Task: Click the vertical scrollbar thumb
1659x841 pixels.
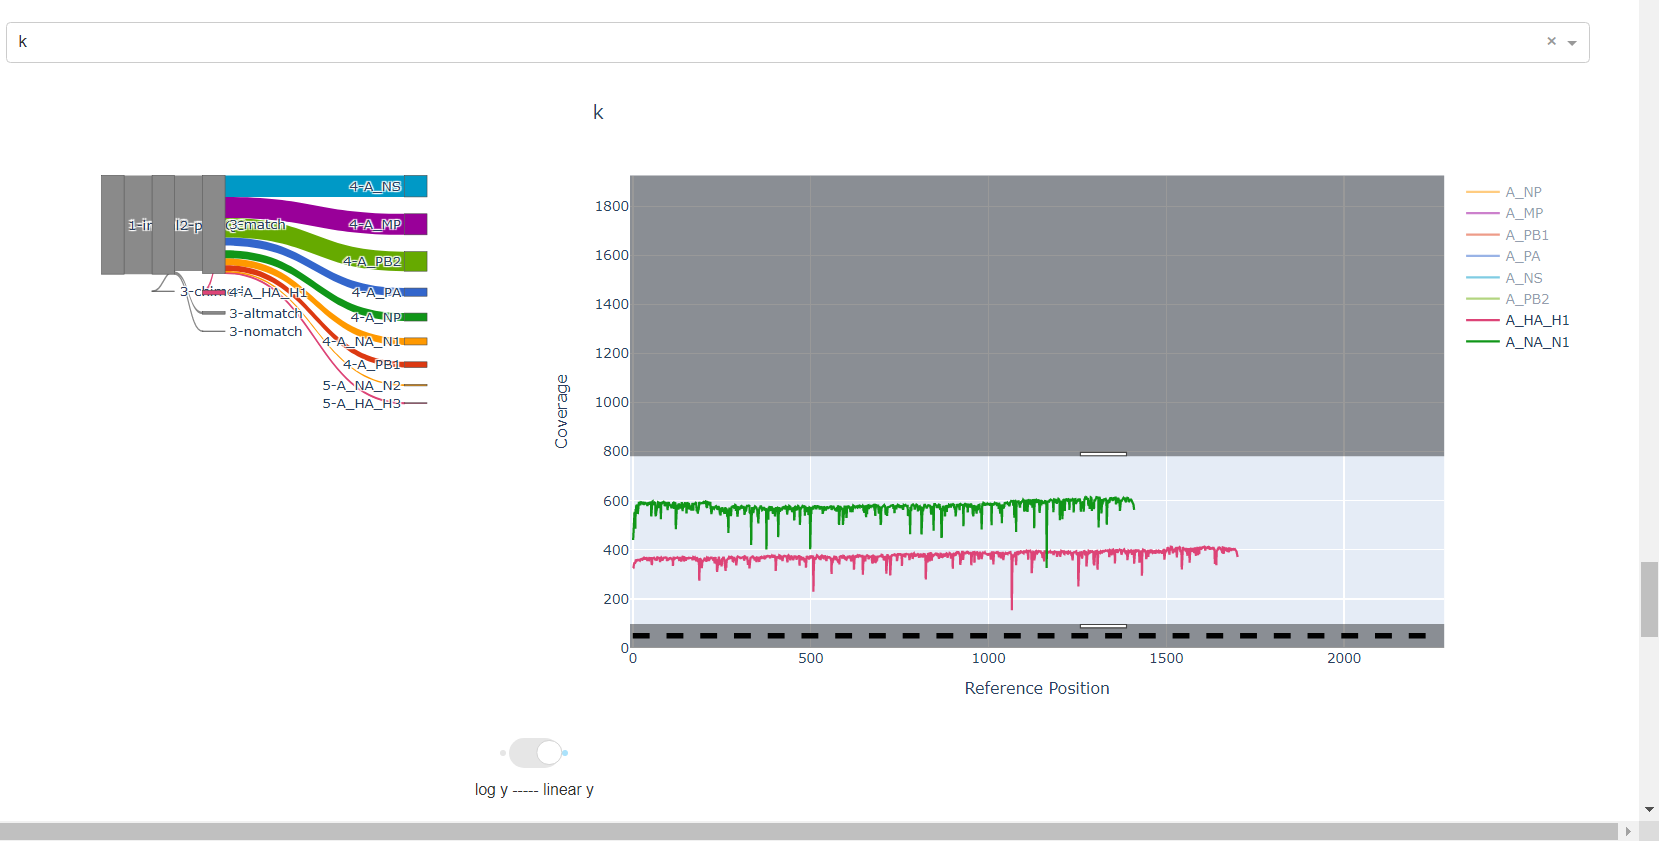Action: click(1649, 599)
